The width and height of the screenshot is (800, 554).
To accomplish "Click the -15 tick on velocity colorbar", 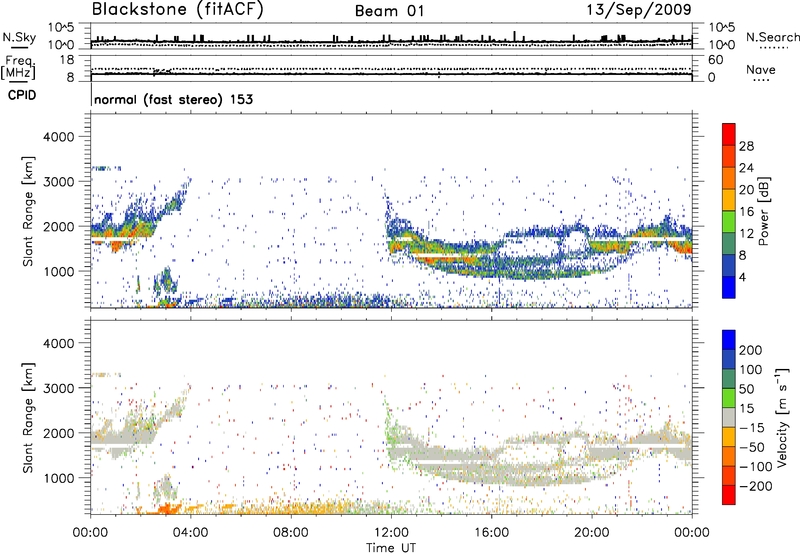I will coord(752,427).
